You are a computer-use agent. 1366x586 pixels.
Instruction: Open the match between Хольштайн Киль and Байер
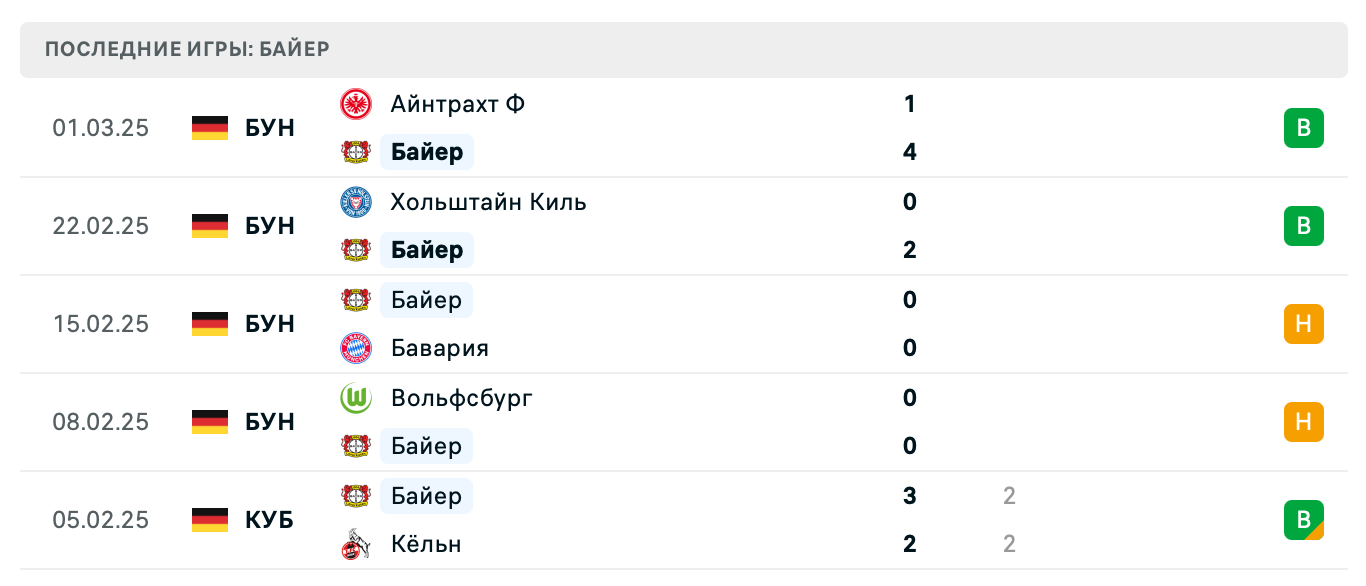683,226
